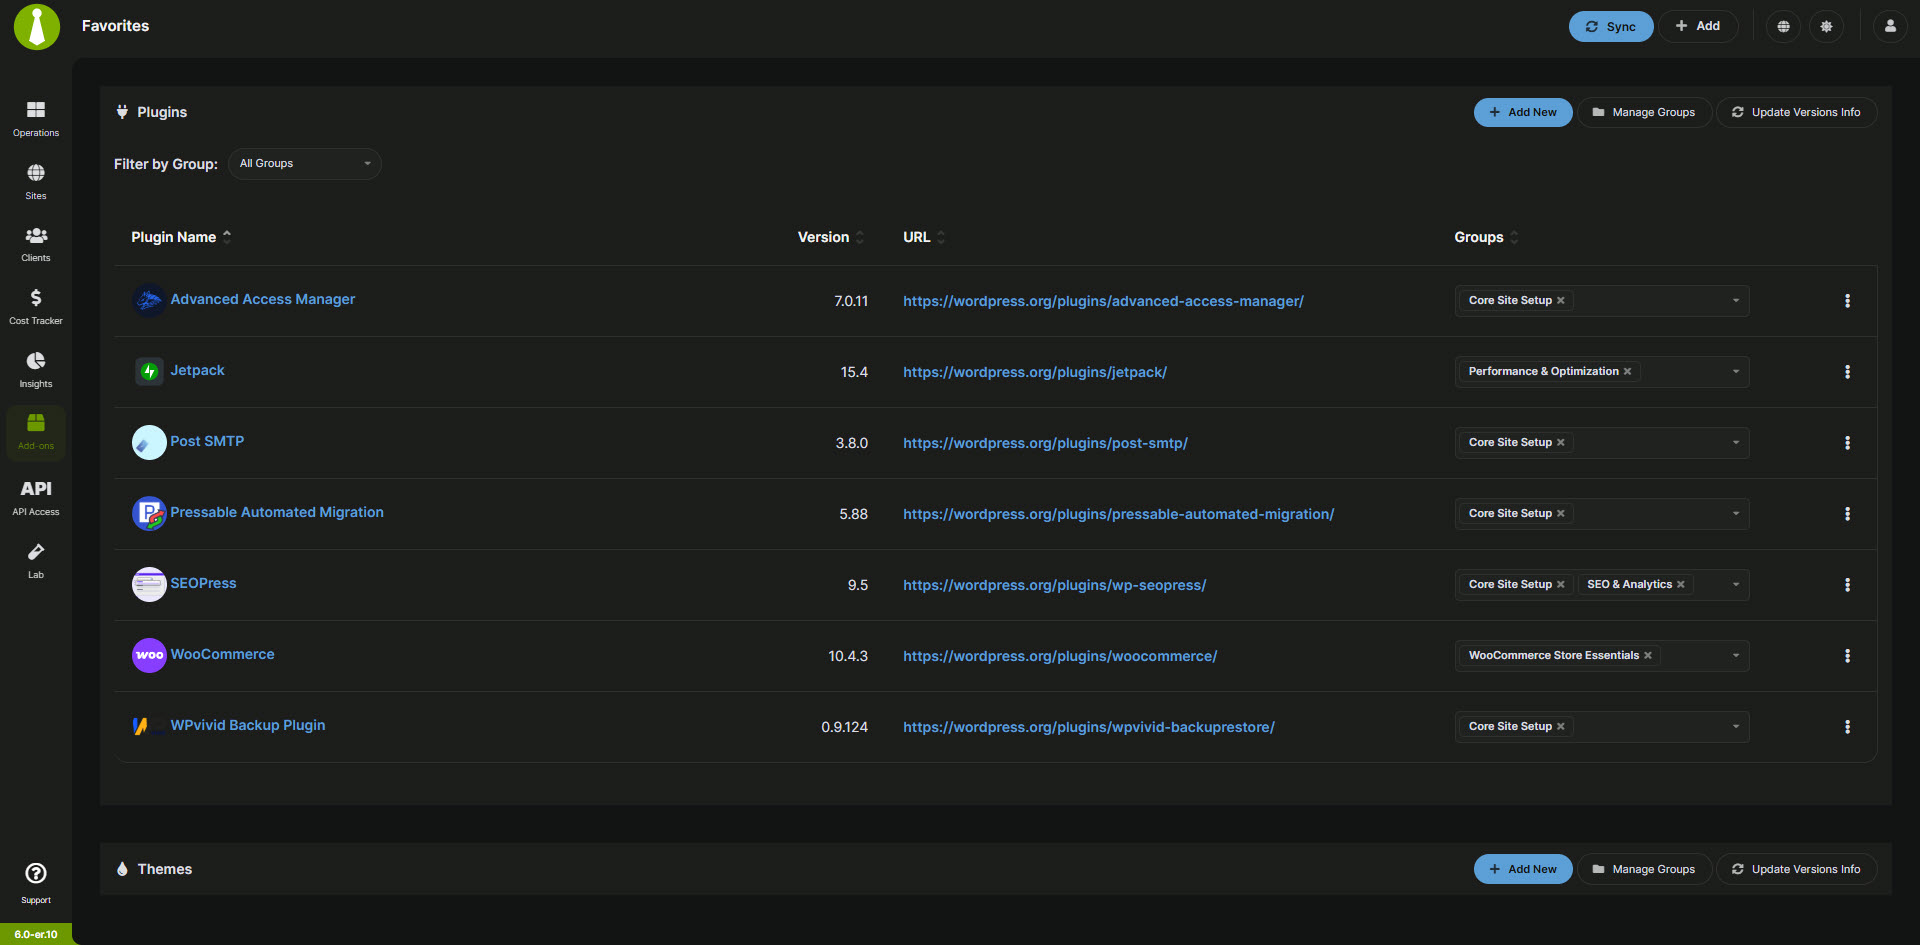Click the globe icon in header
Image resolution: width=1920 pixels, height=945 pixels.
[1783, 26]
